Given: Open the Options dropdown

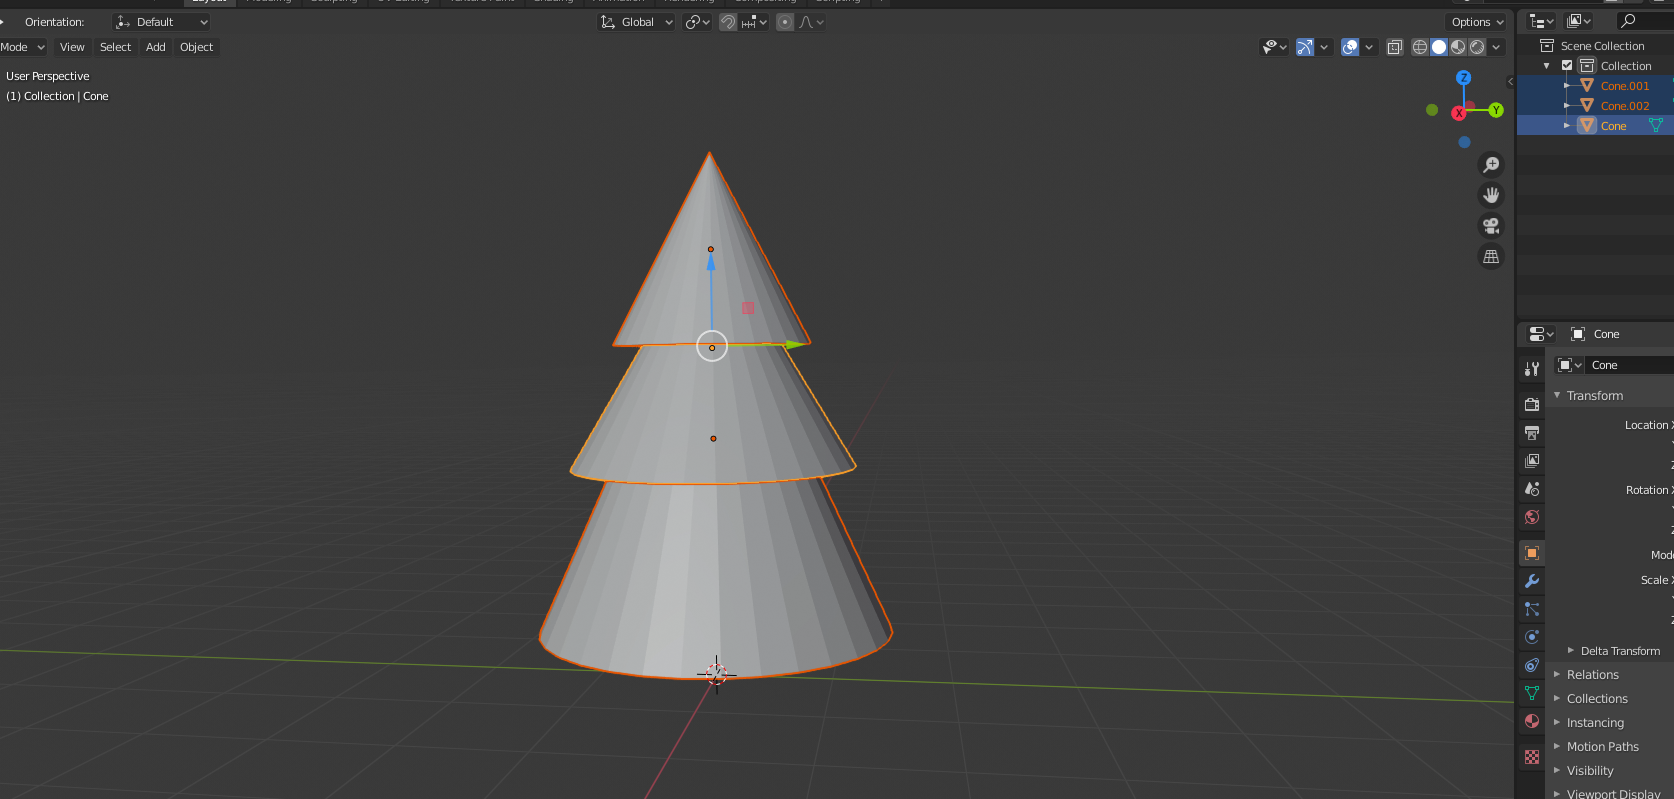Looking at the screenshot, I should point(1477,22).
